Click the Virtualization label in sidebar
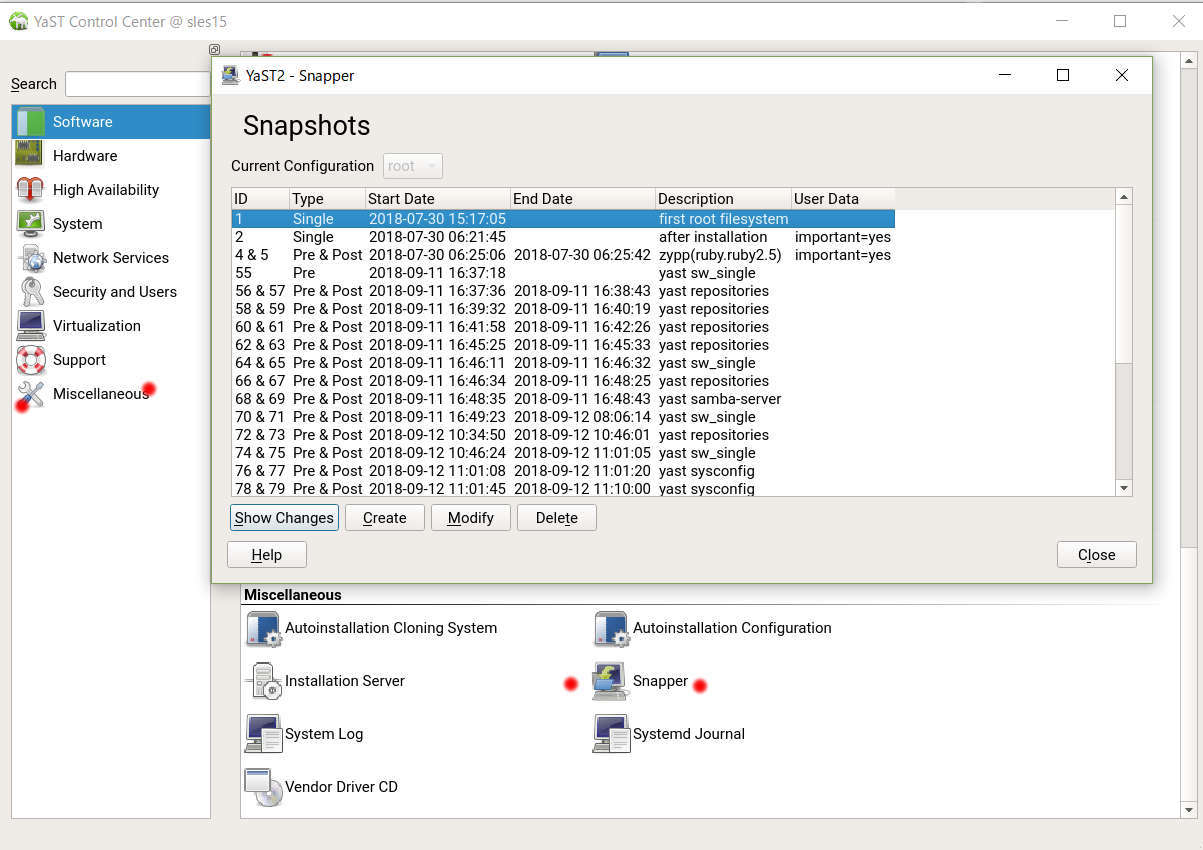1203x850 pixels. [97, 326]
